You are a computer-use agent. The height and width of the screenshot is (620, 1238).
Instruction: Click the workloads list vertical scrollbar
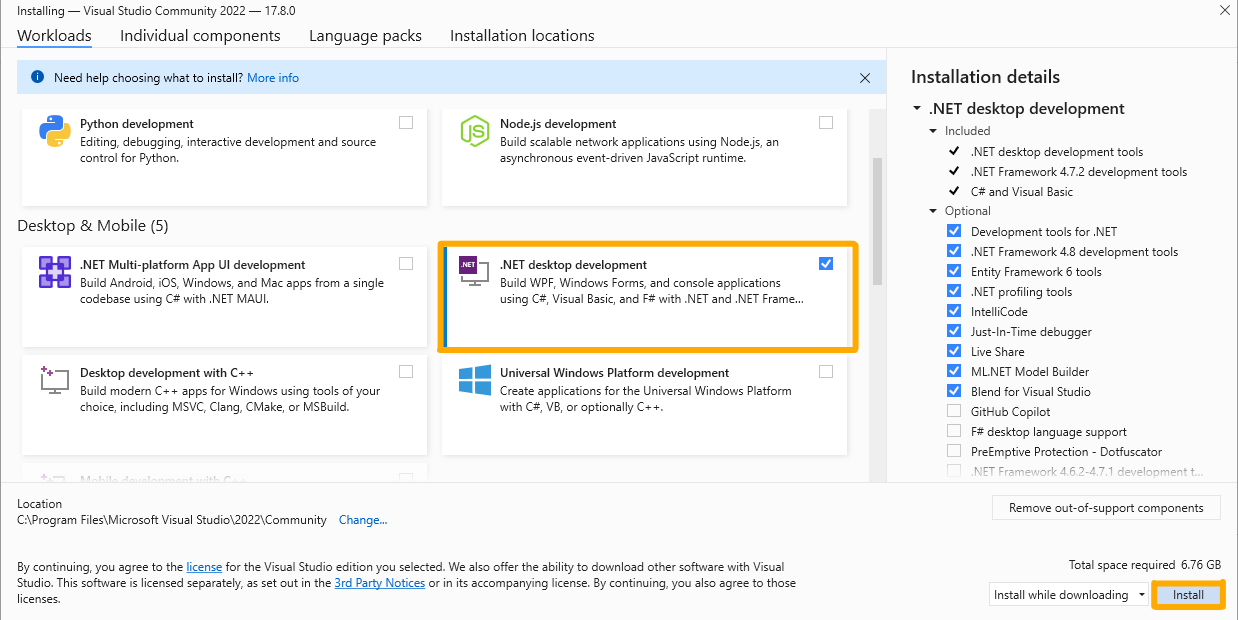click(x=877, y=220)
